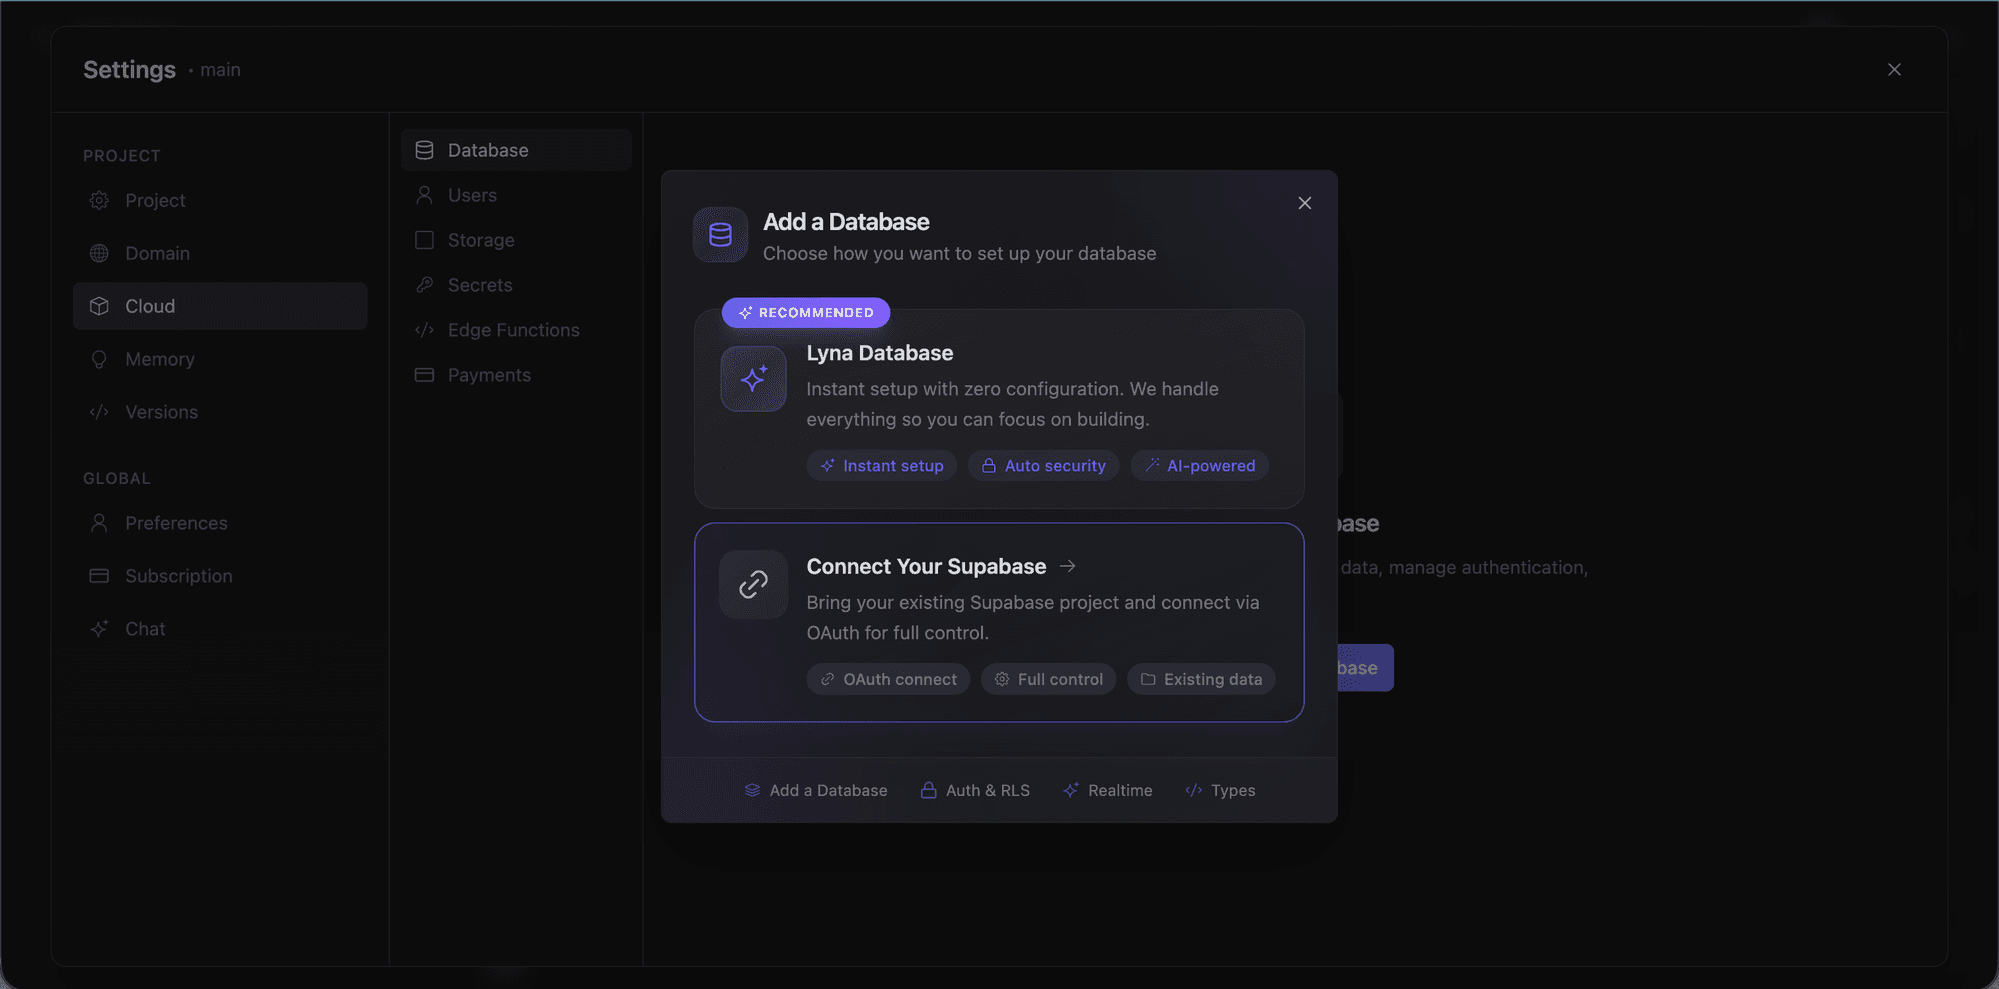Open the Domain settings section
The image size is (1999, 989).
220,253
